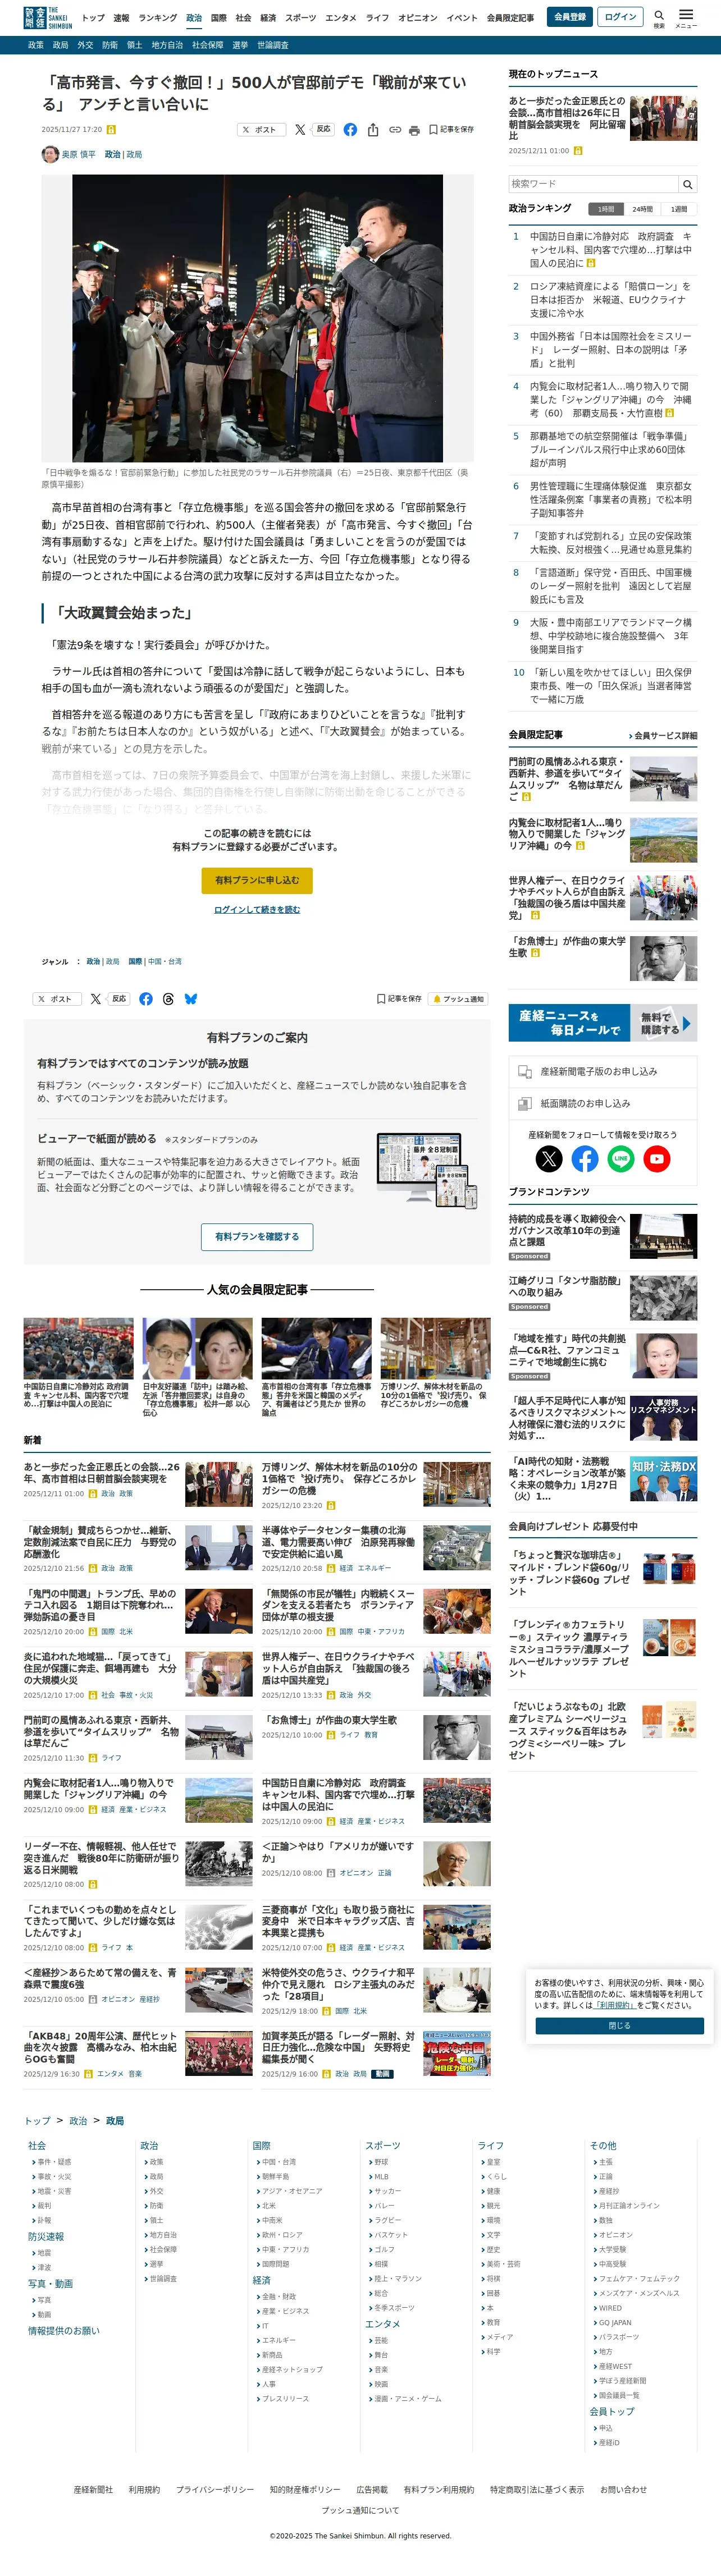Click the 有料プランを確認する button

(x=257, y=1237)
